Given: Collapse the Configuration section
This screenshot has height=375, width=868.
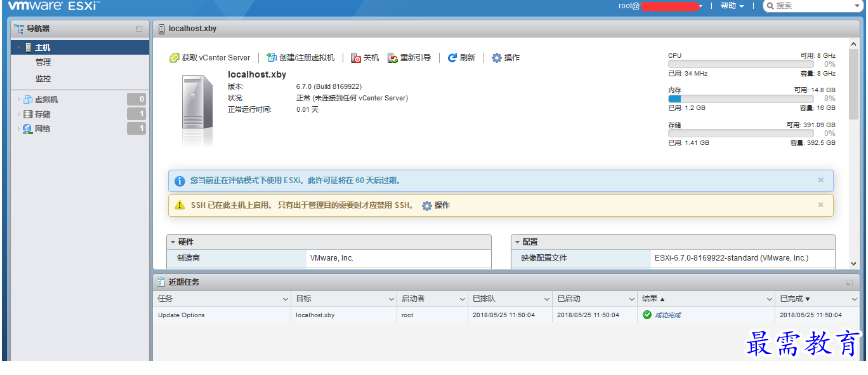Looking at the screenshot, I should (x=517, y=242).
